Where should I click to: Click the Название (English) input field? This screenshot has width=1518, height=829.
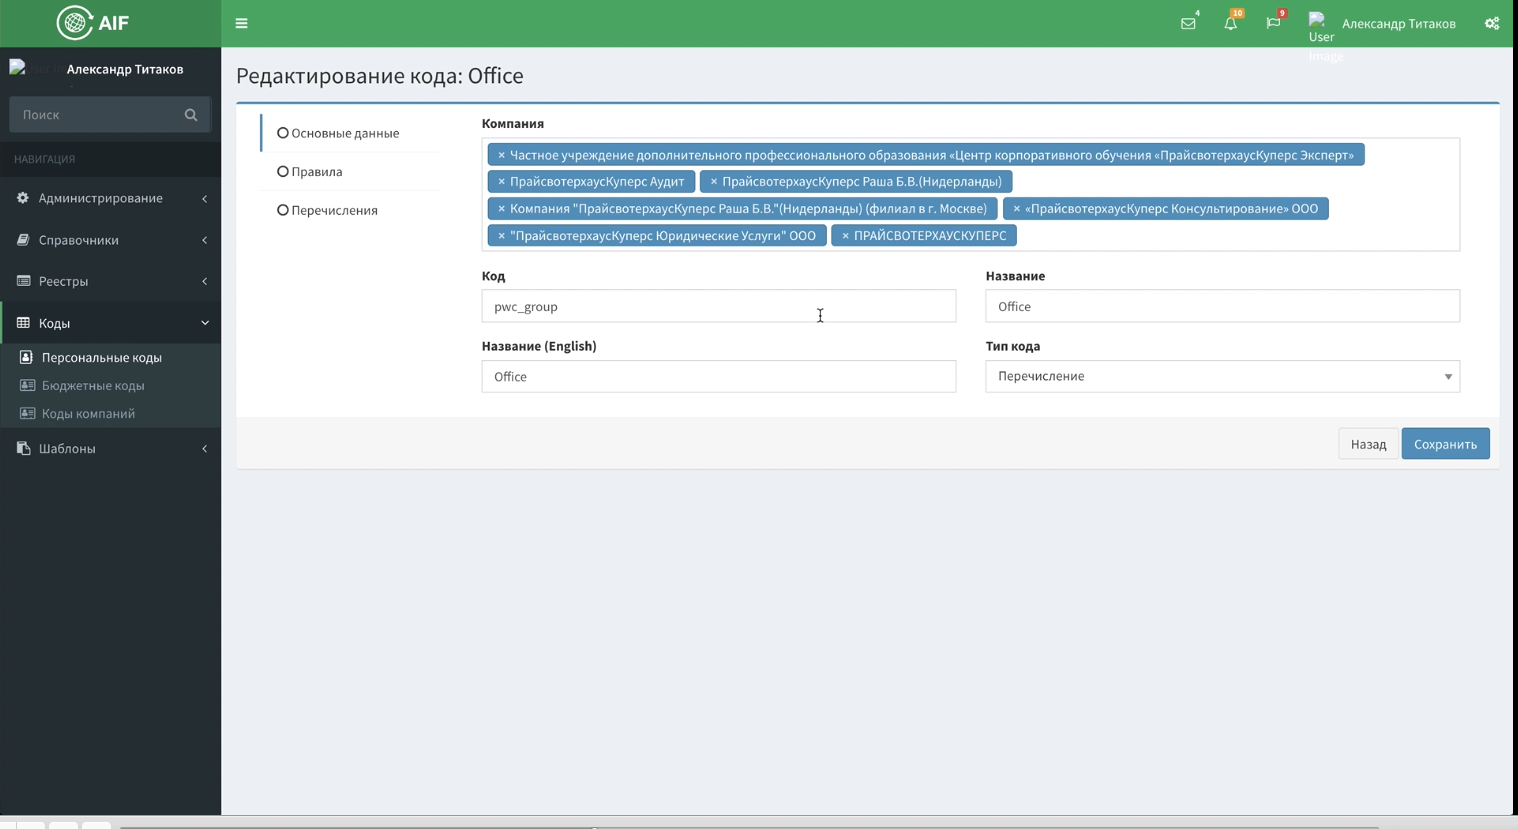[x=718, y=376]
